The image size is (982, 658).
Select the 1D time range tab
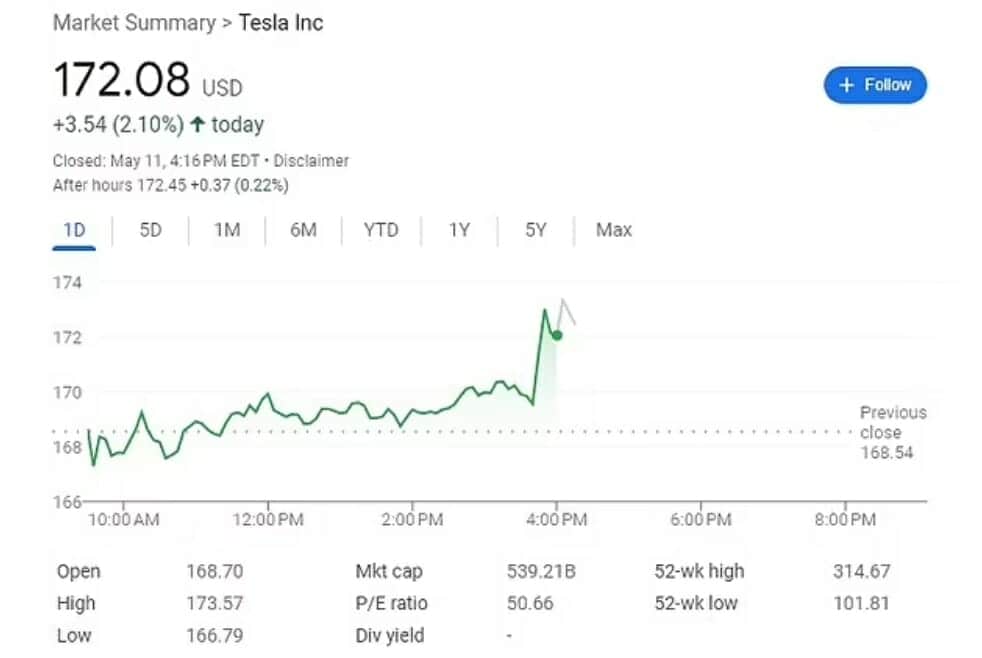pos(74,230)
